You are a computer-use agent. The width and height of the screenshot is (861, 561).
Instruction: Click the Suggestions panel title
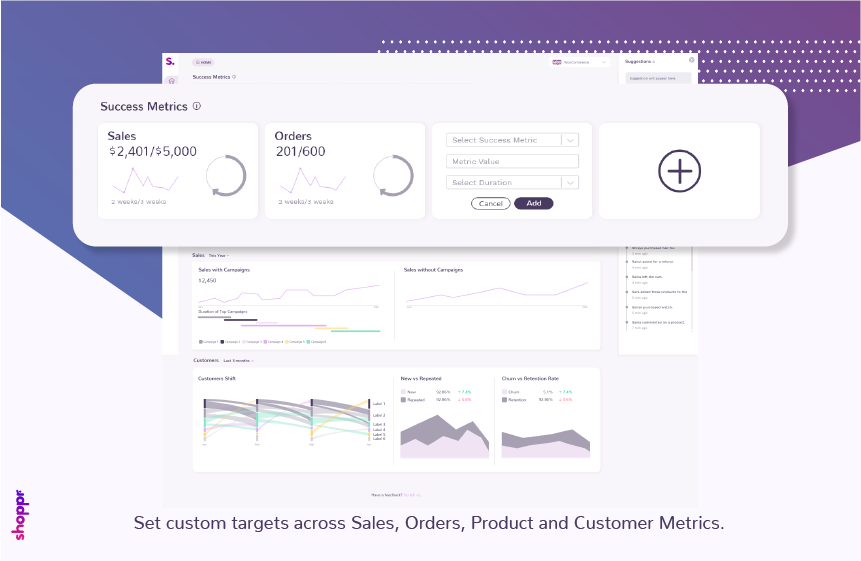(638, 61)
